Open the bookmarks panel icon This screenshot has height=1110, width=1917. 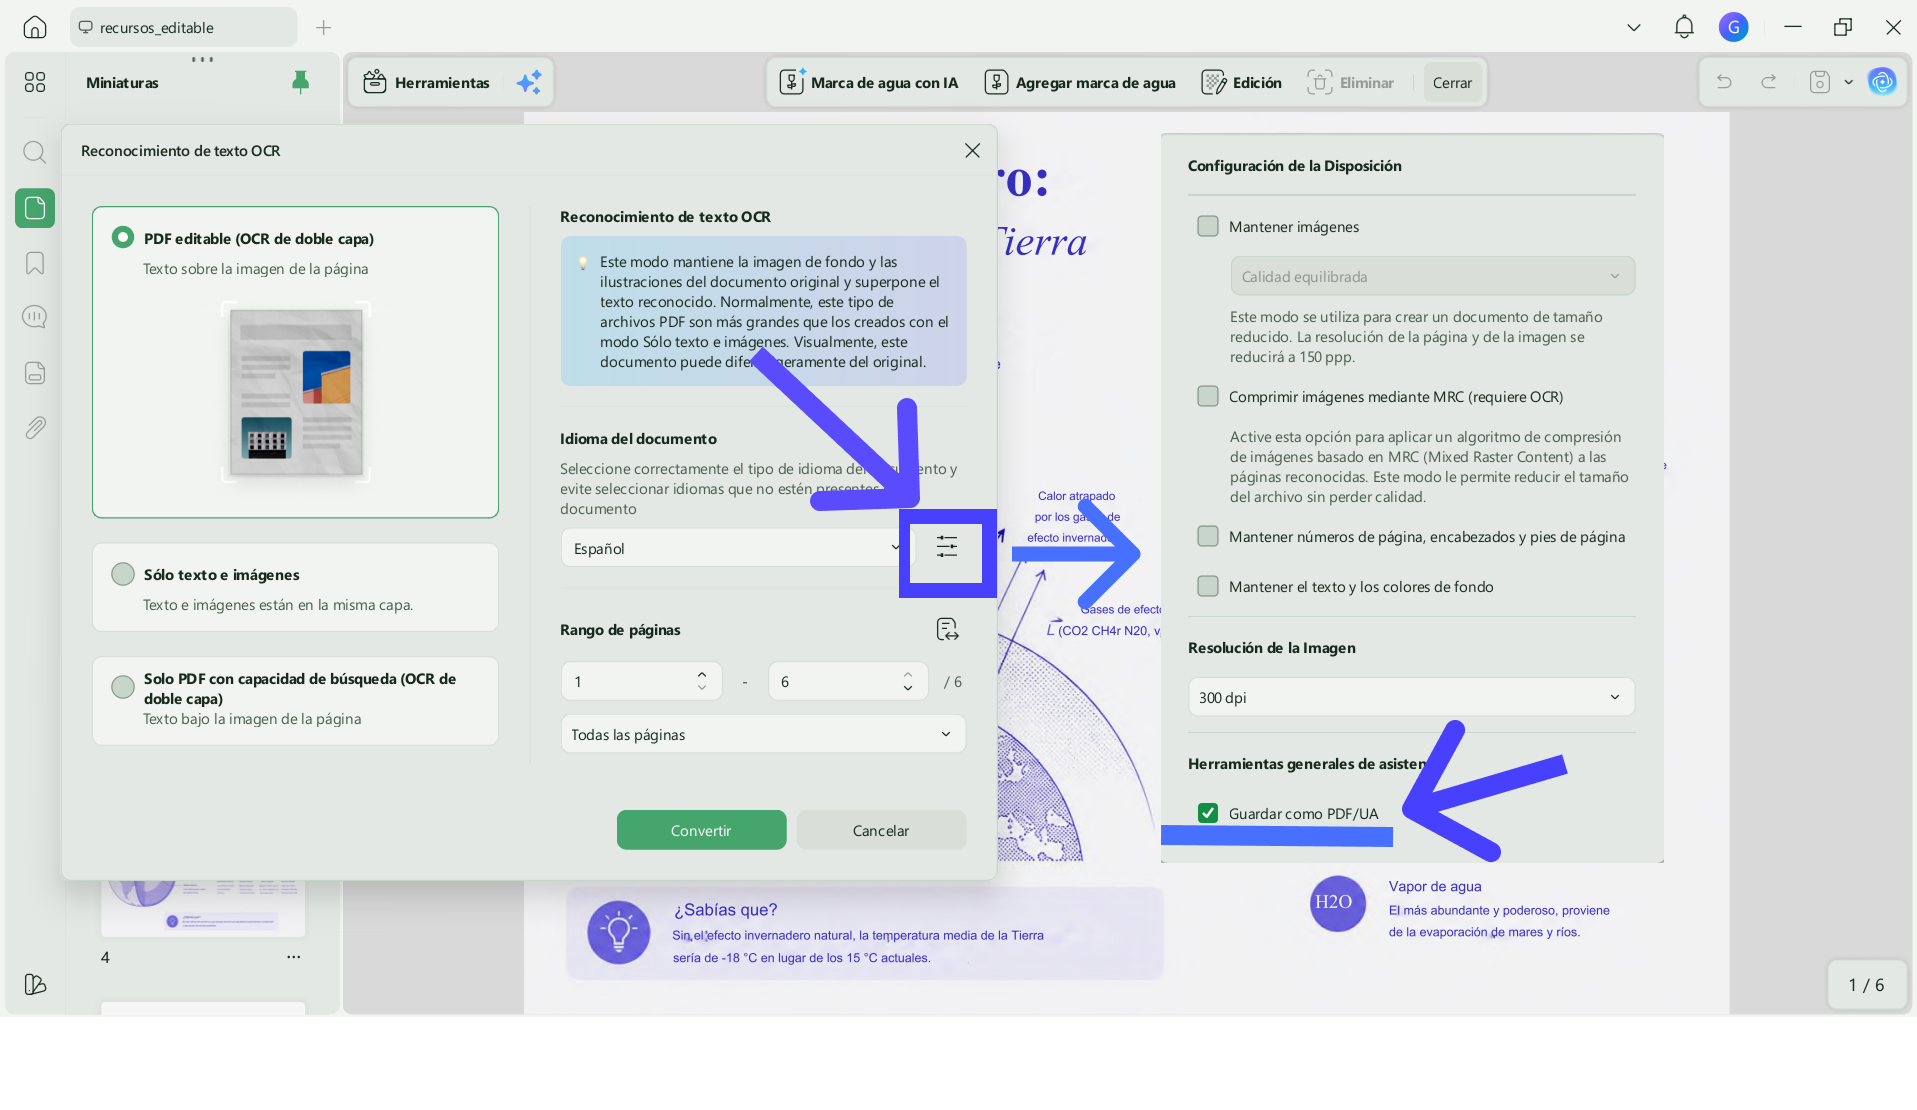pyautogui.click(x=35, y=263)
